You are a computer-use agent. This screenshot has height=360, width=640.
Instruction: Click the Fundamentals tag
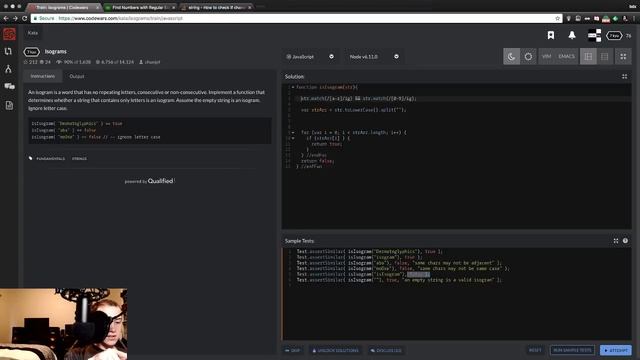[x=51, y=158]
